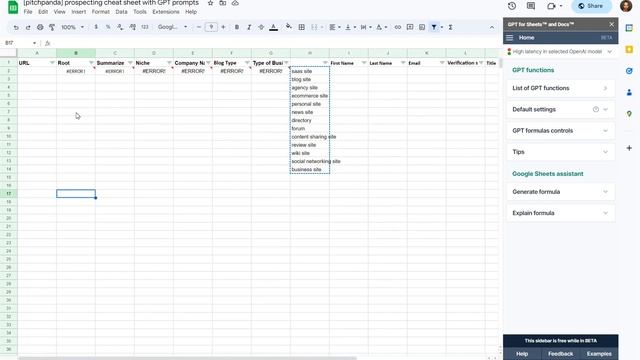Open vertical align options
The image size is (640, 360).
pos(350,27)
